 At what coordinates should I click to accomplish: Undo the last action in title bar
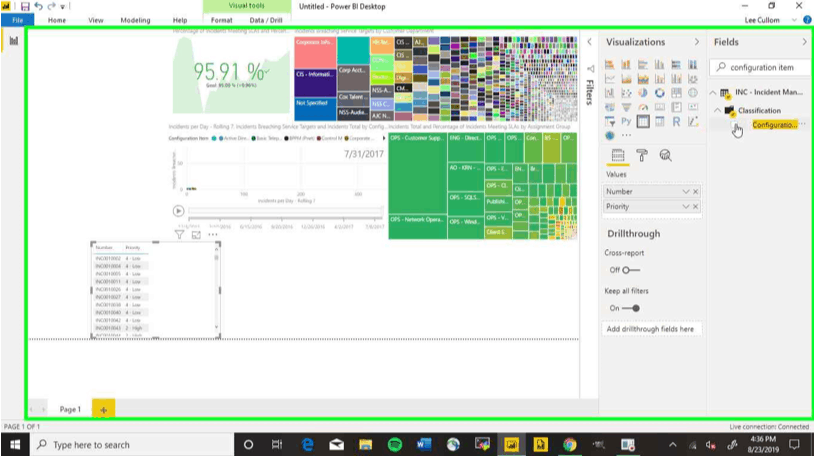(x=39, y=6)
